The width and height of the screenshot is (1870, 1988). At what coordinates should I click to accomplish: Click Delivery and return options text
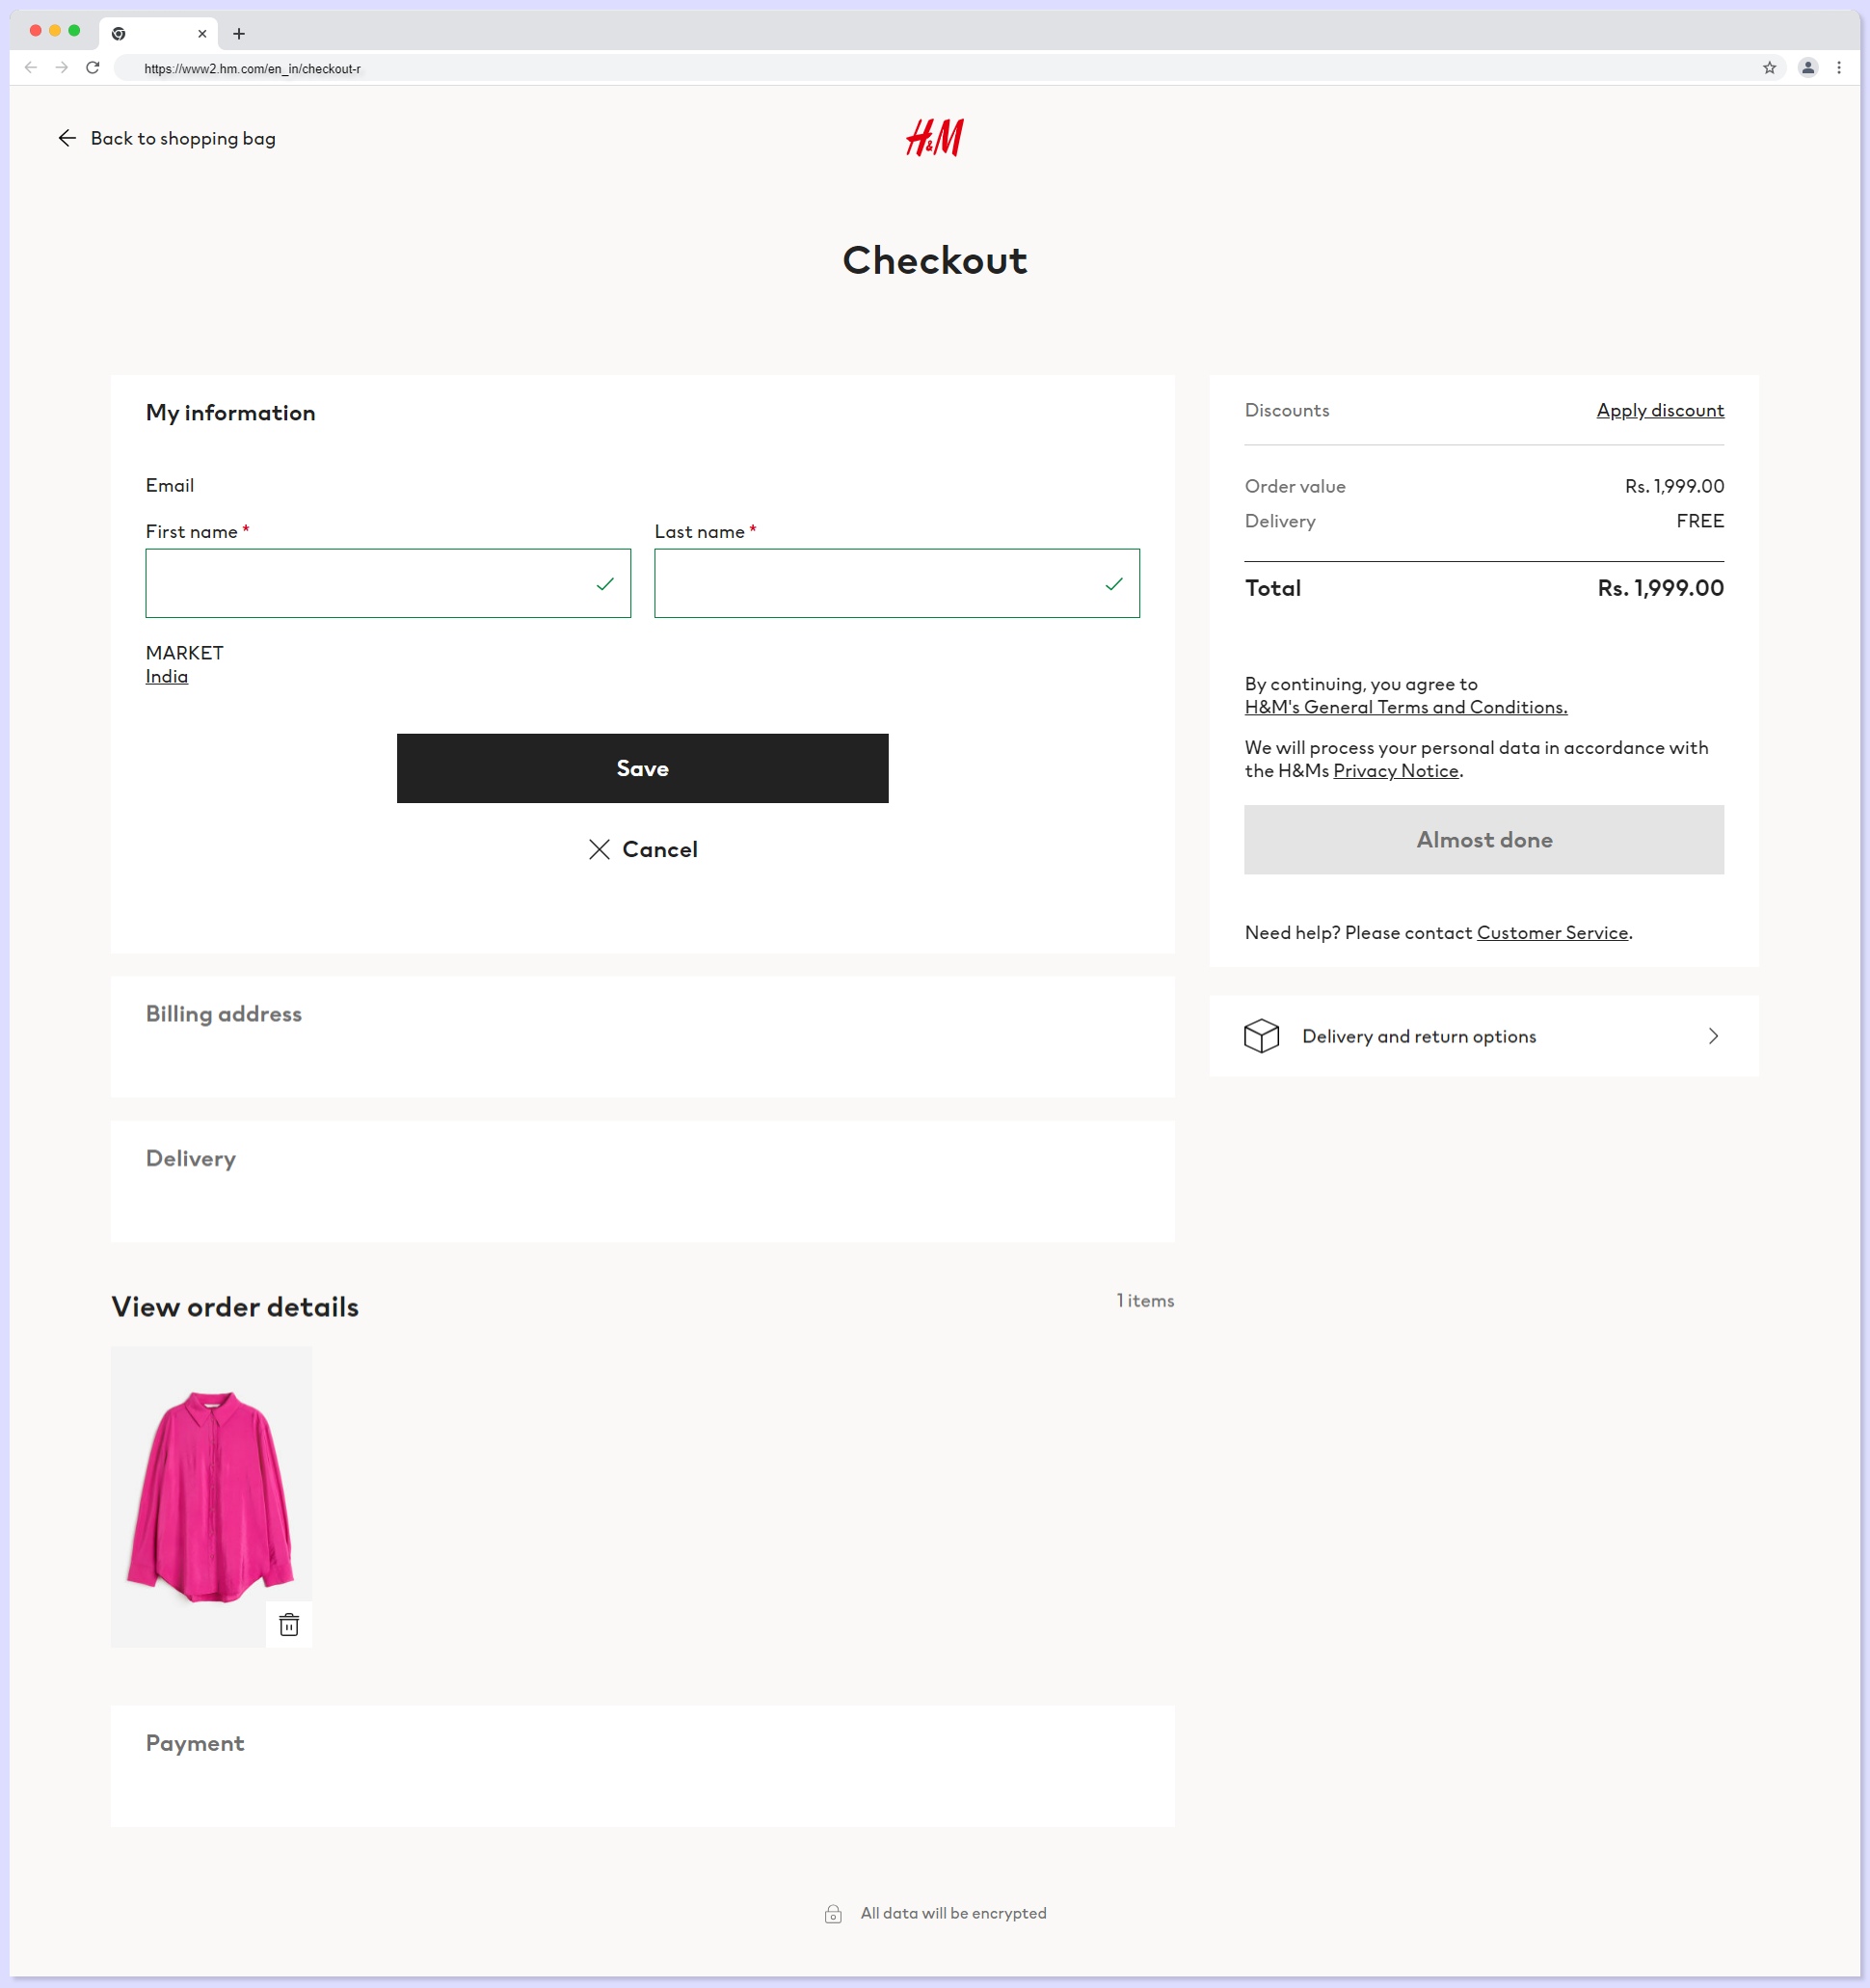pyautogui.click(x=1418, y=1036)
